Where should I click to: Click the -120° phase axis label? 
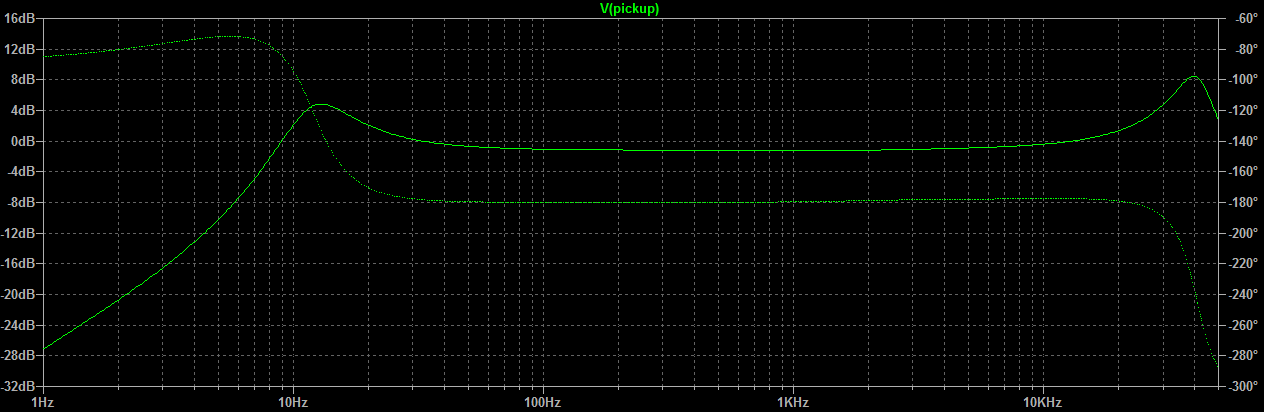pyautogui.click(x=1243, y=110)
